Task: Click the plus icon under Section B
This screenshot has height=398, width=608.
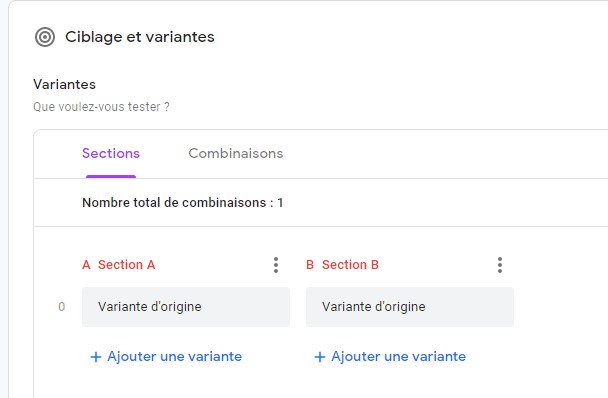Action: [320, 357]
